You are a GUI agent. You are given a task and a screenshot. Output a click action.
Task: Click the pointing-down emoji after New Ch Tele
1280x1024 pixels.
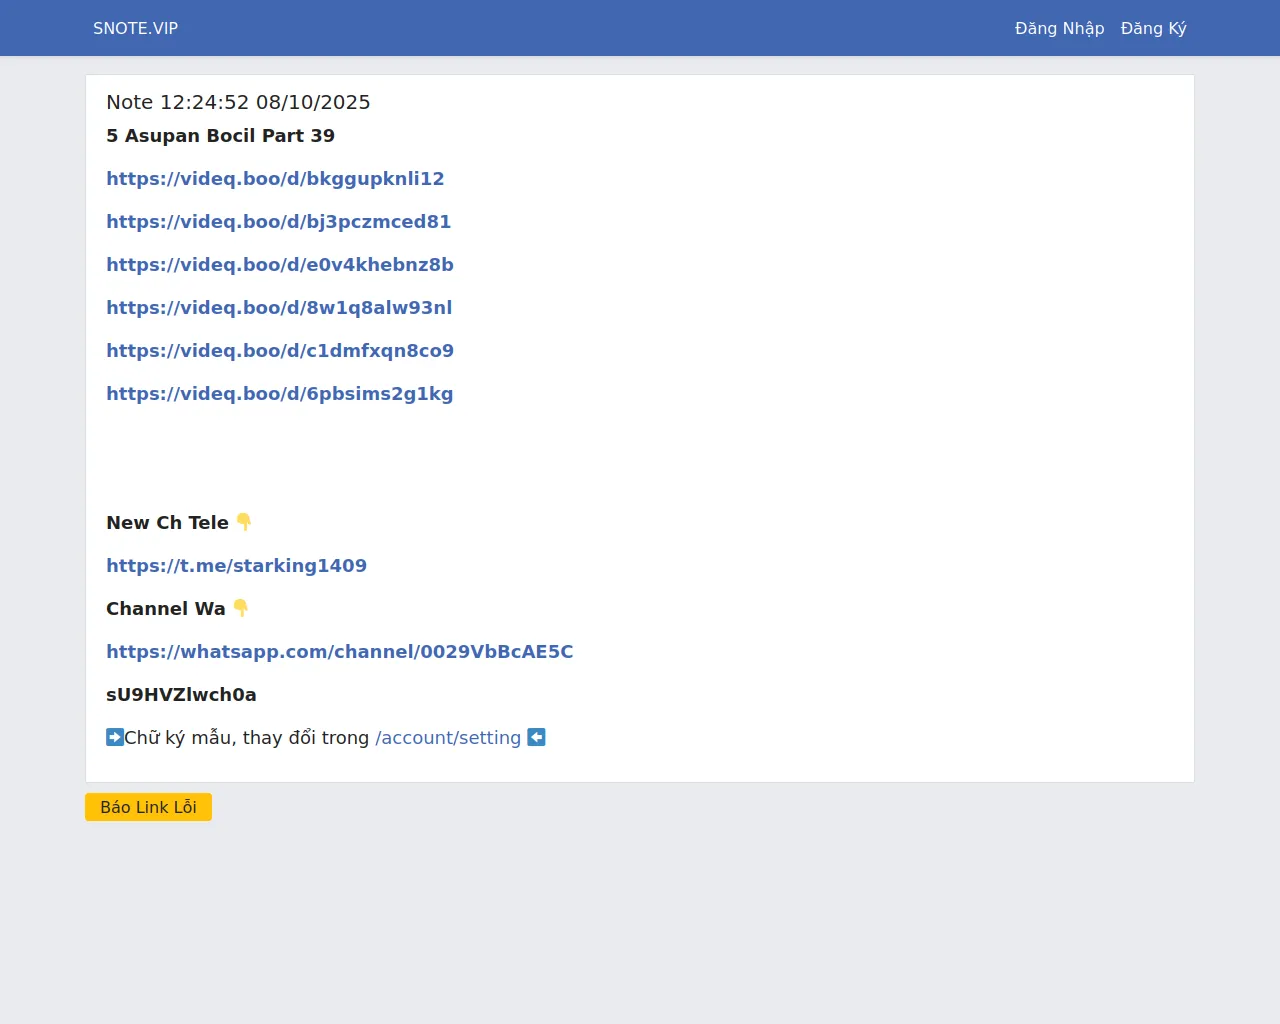click(243, 522)
